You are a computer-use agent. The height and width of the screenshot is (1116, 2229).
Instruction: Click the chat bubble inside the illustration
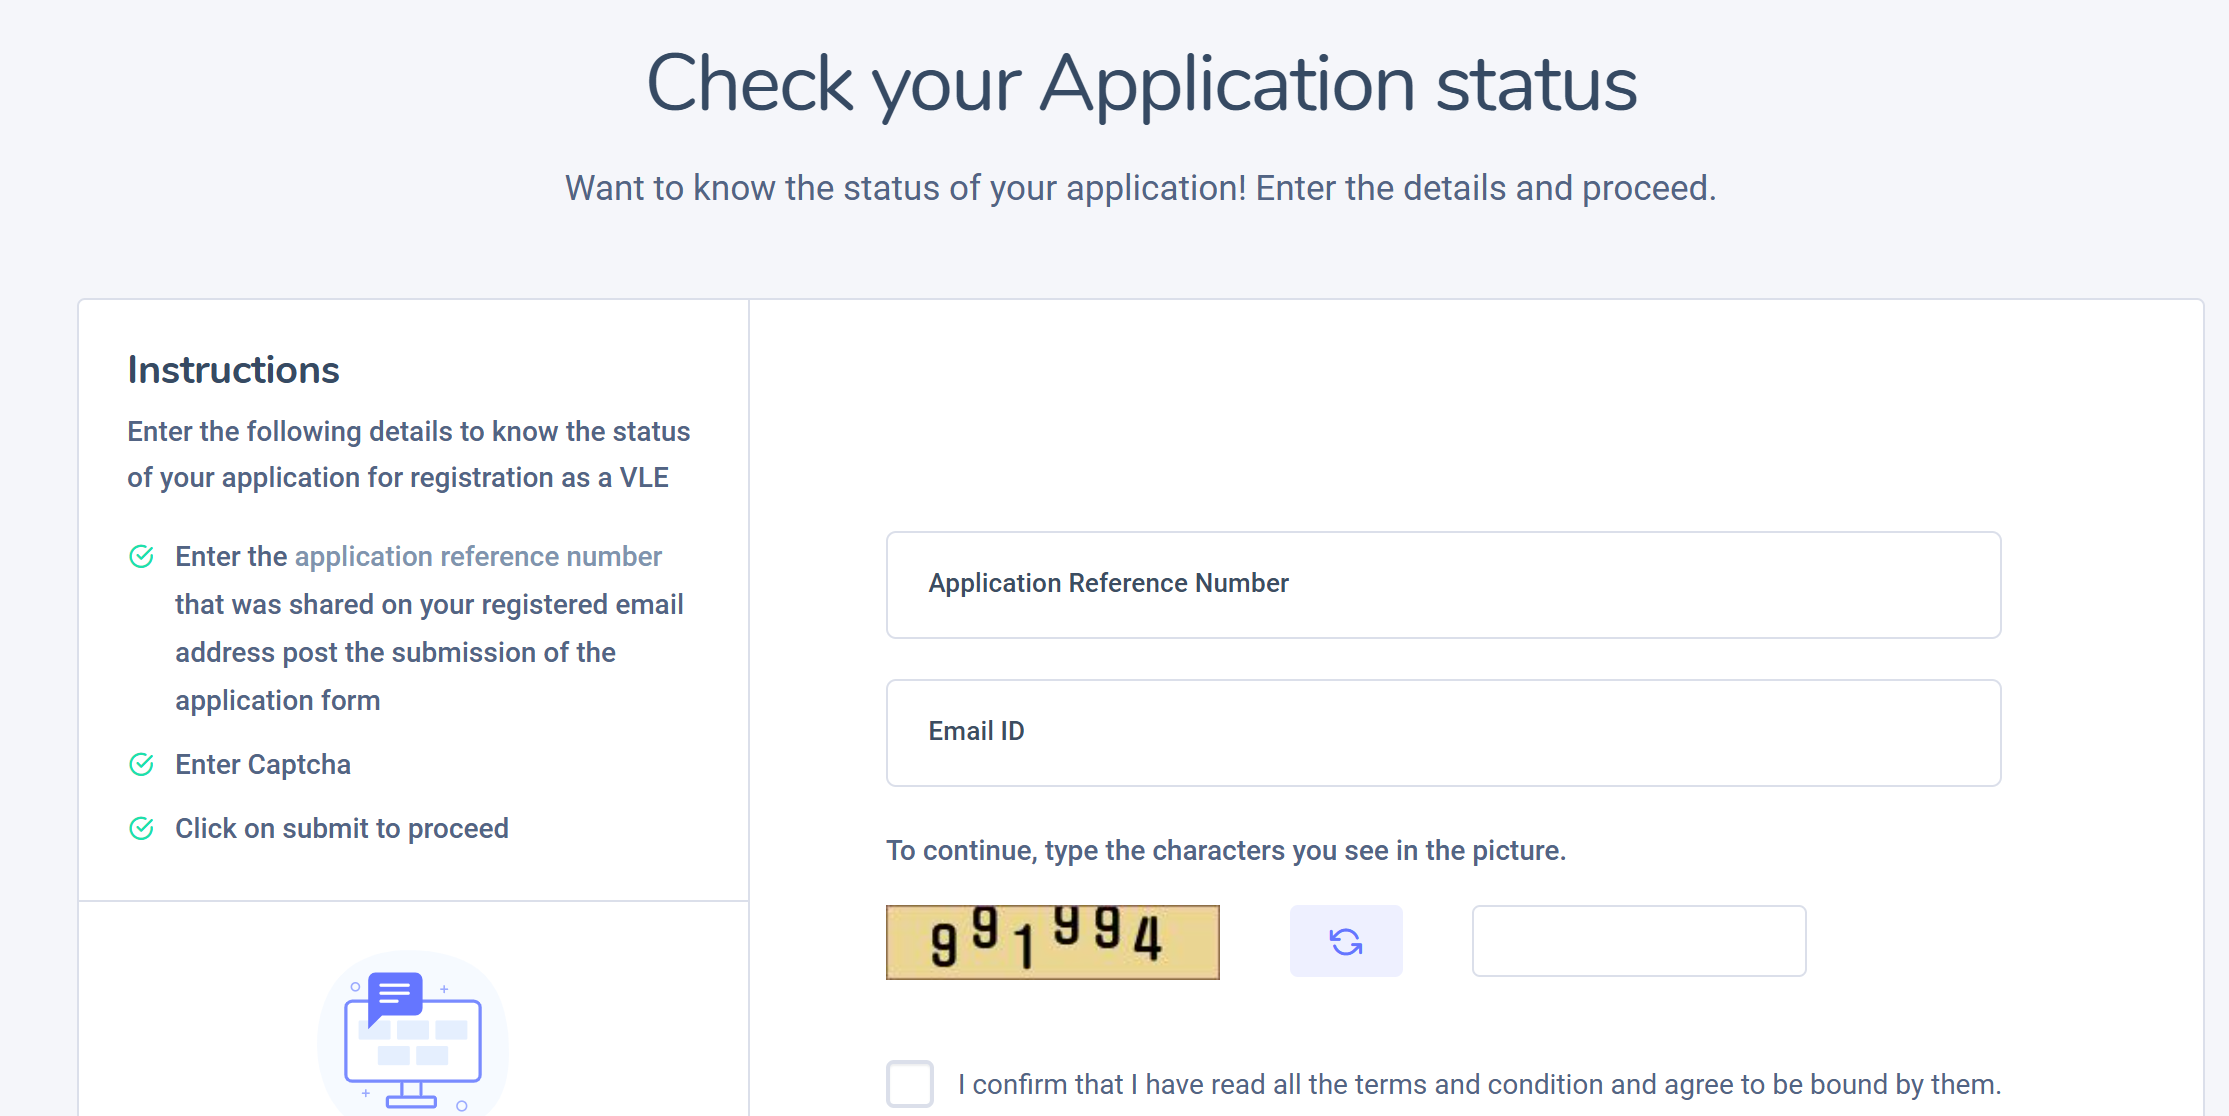coord(393,993)
